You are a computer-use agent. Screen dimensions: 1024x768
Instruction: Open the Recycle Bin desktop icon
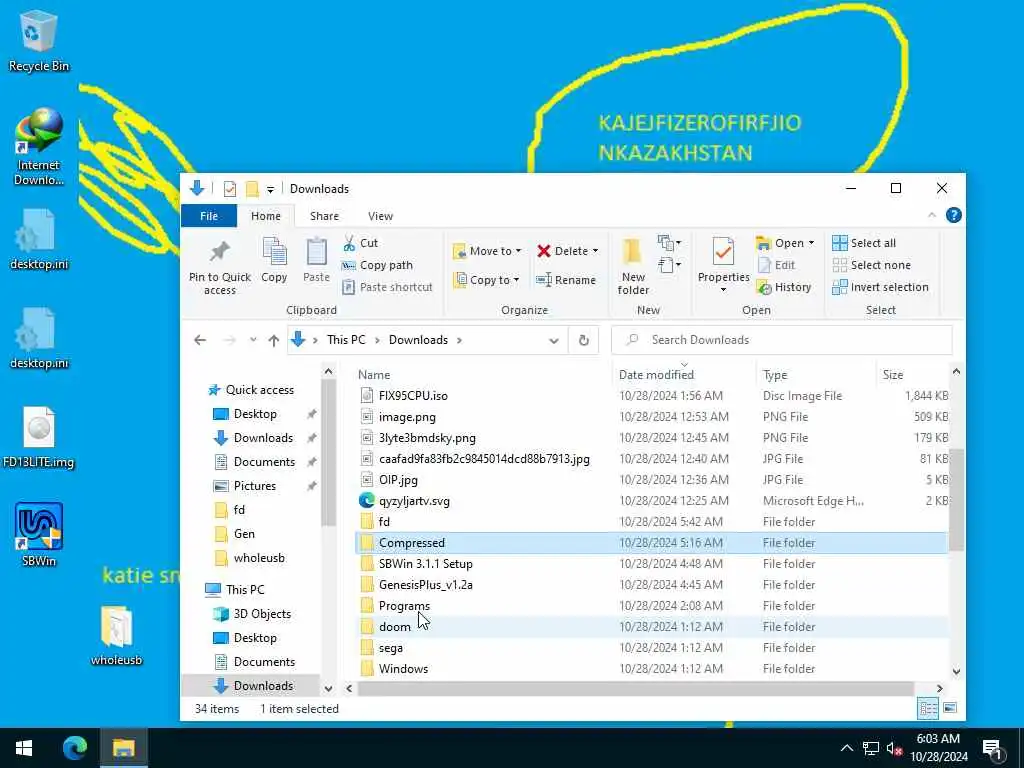point(39,42)
